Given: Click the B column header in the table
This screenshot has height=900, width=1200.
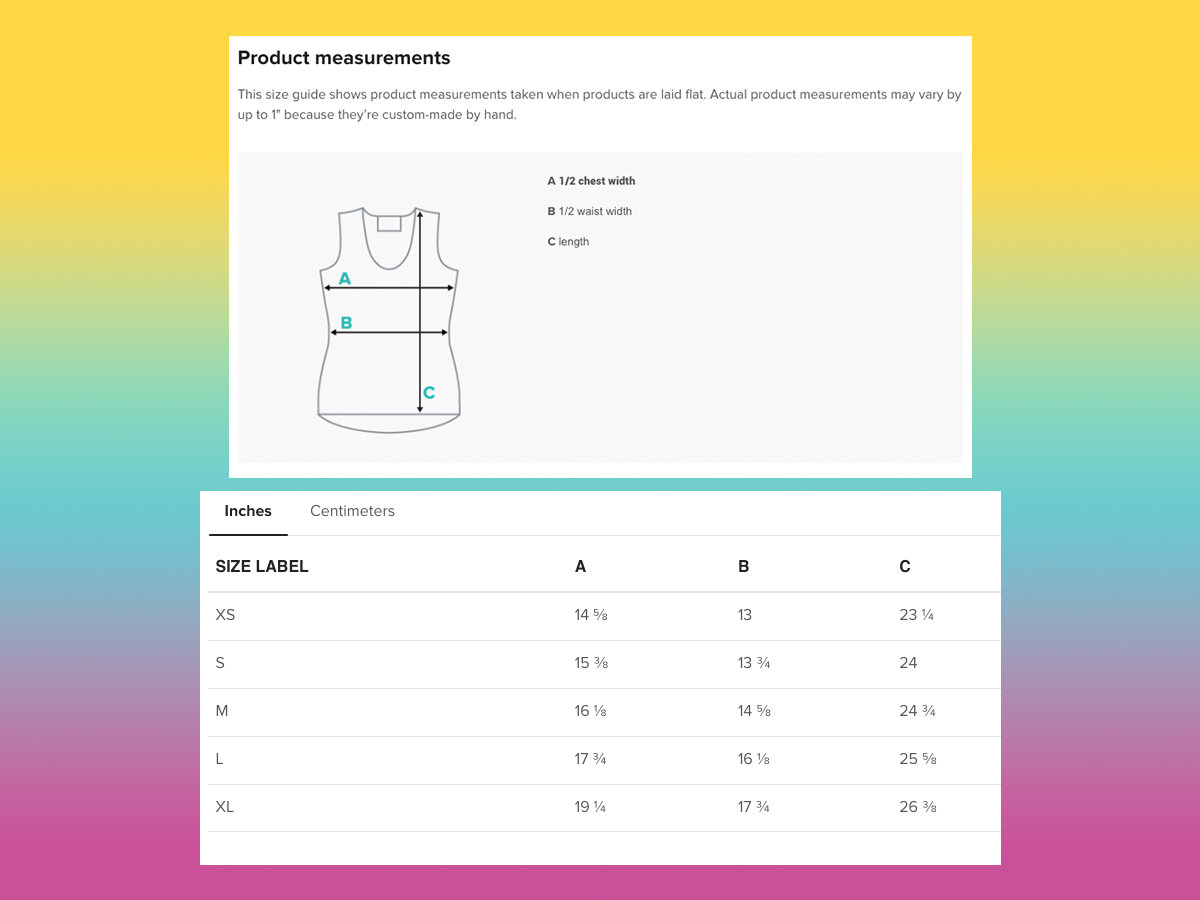Looking at the screenshot, I should pos(743,566).
